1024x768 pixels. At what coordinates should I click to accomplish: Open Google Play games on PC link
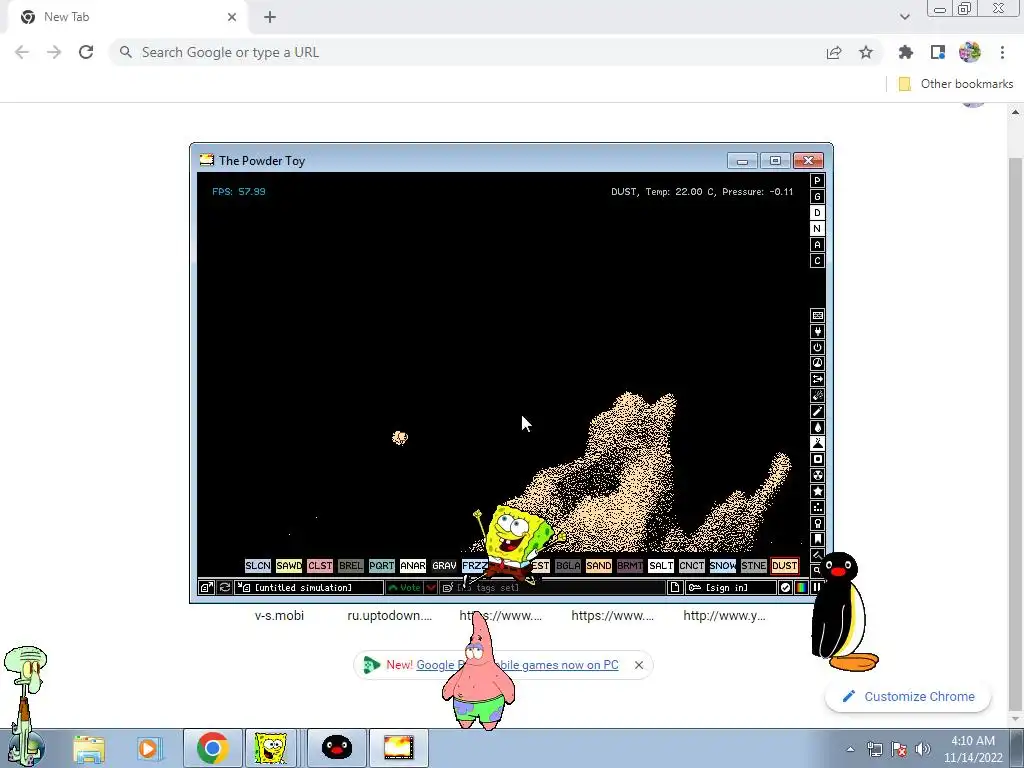(x=517, y=665)
